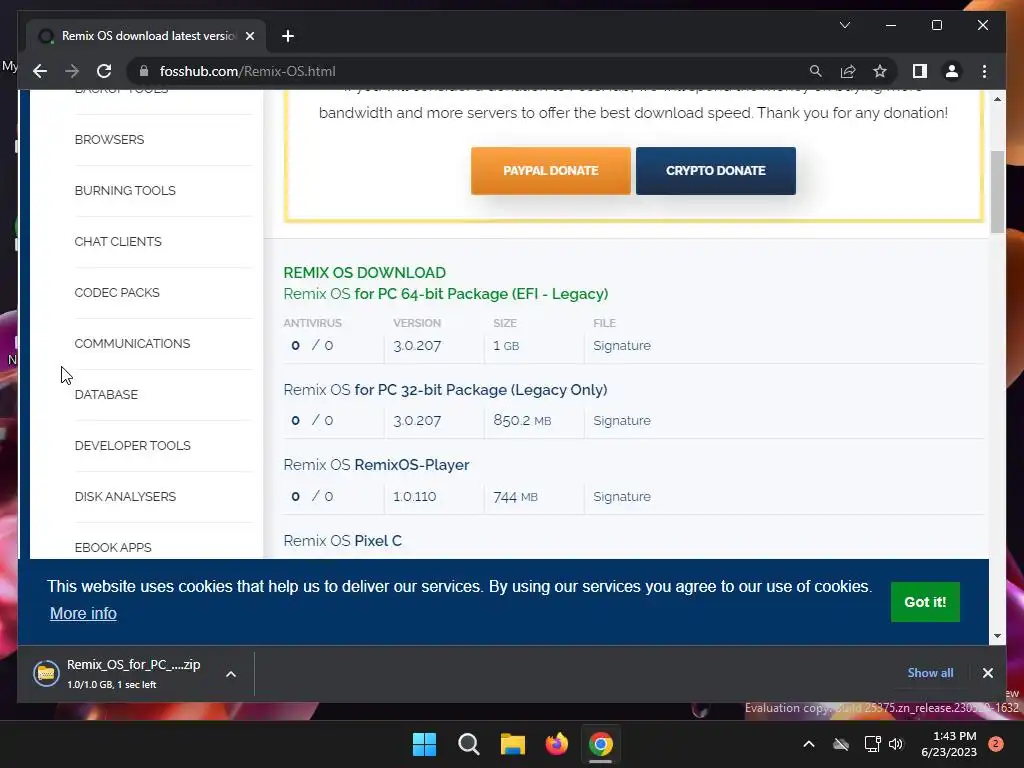1024x768 pixels.
Task: Click antivirus result 0 / 0 for RemixOS-Player
Action: (x=312, y=496)
